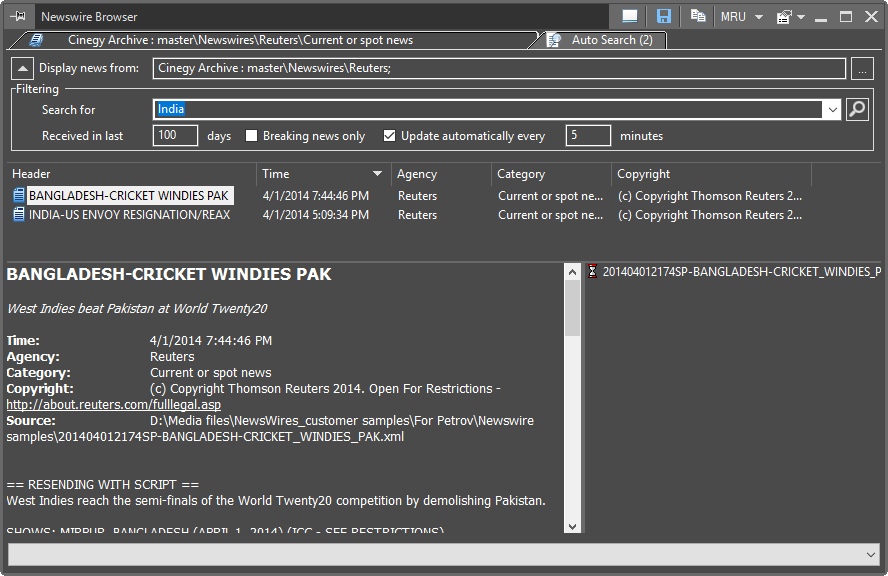Screen dimensions: 888x576
Task: Click the Auto Search tab icon
Action: [x=554, y=40]
